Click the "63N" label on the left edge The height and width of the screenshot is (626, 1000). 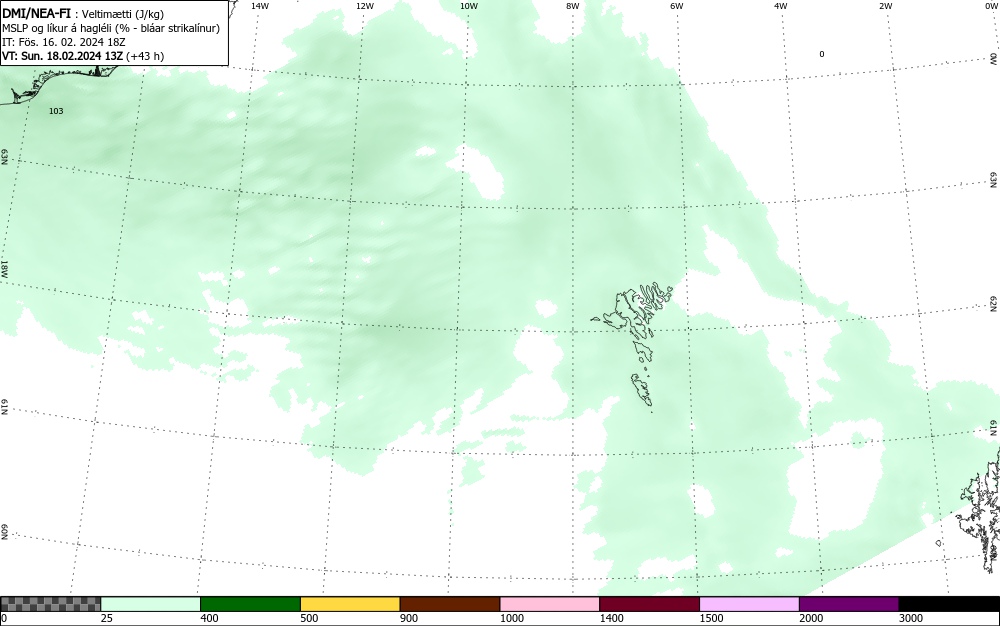(4, 157)
